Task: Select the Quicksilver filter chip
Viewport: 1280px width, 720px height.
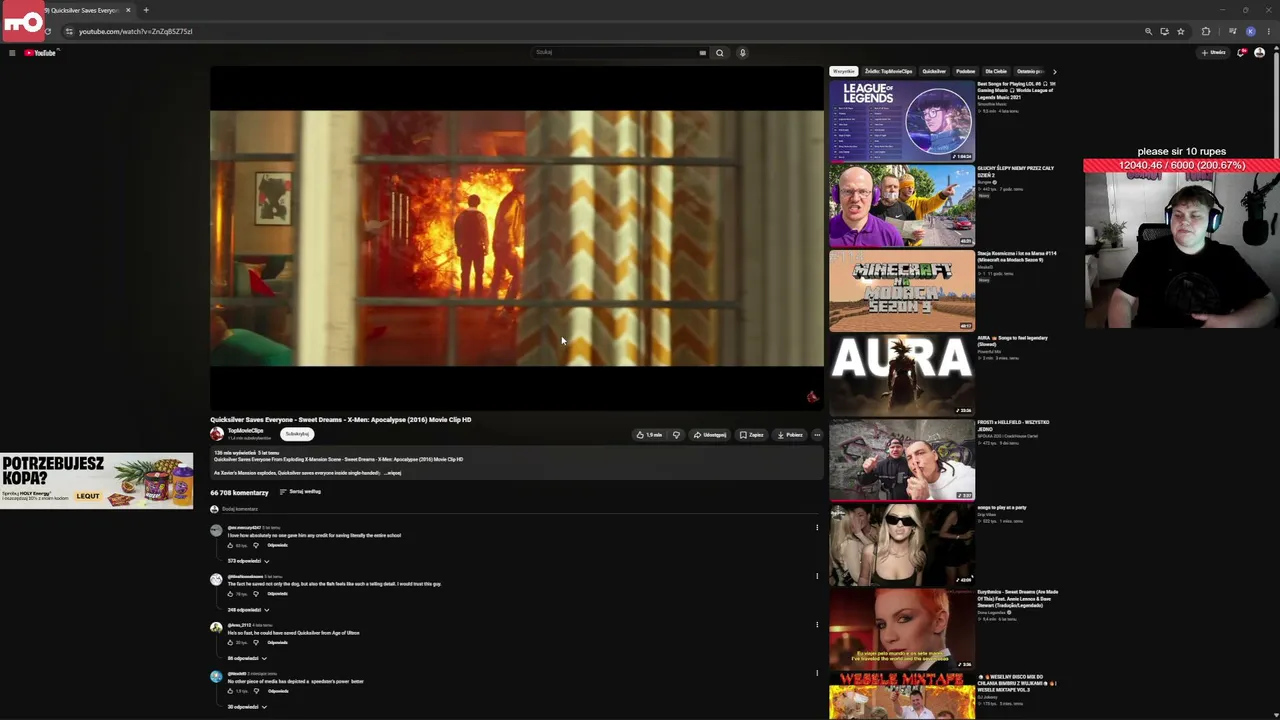Action: pos(934,72)
